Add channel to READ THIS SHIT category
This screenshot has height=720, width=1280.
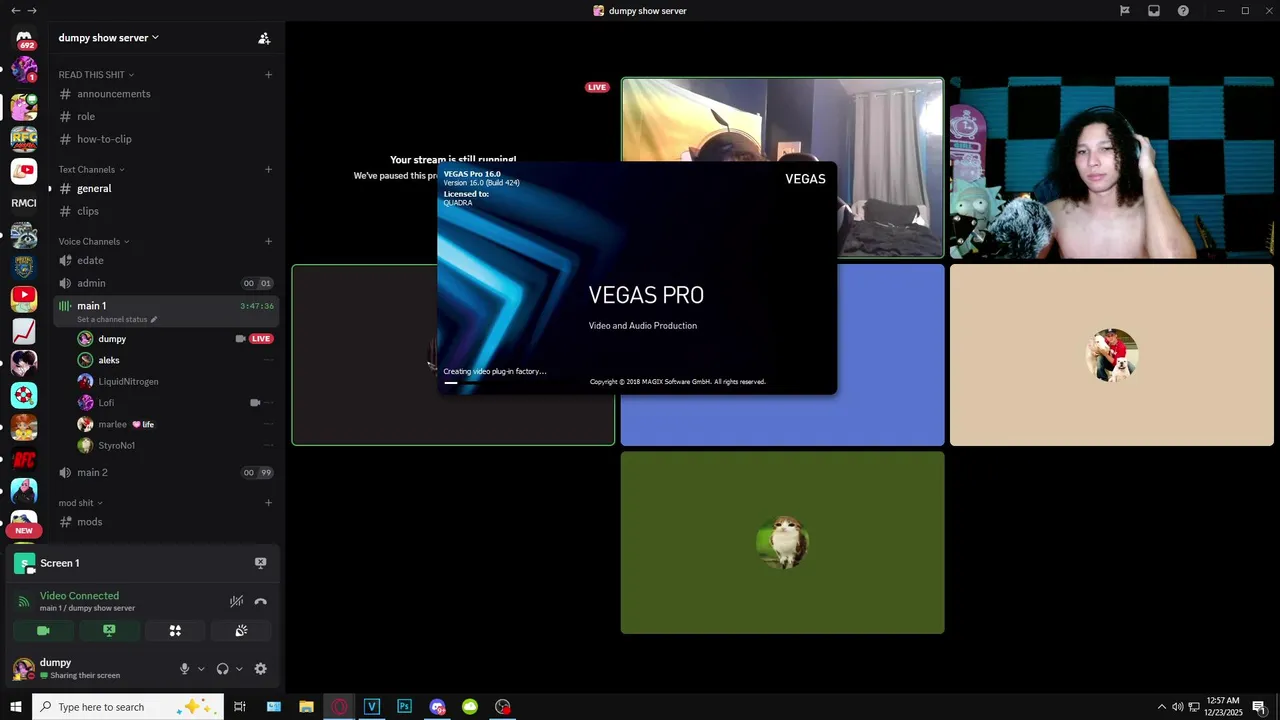(268, 74)
